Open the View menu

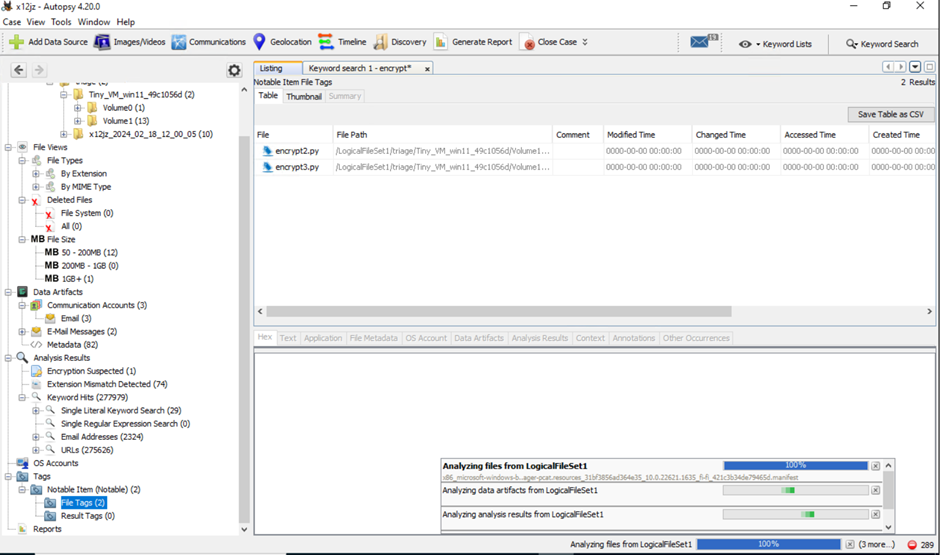coord(36,22)
